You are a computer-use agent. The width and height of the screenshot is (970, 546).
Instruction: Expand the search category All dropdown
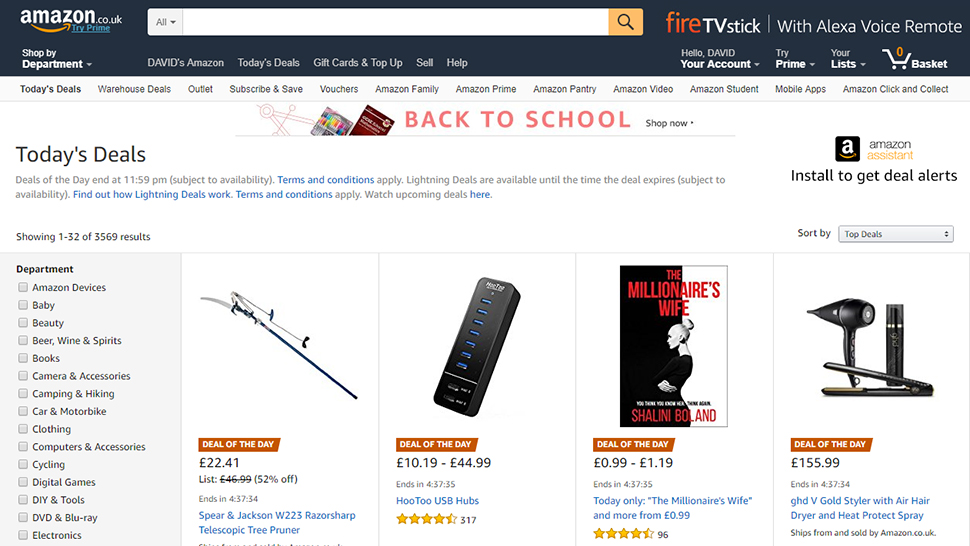click(165, 22)
